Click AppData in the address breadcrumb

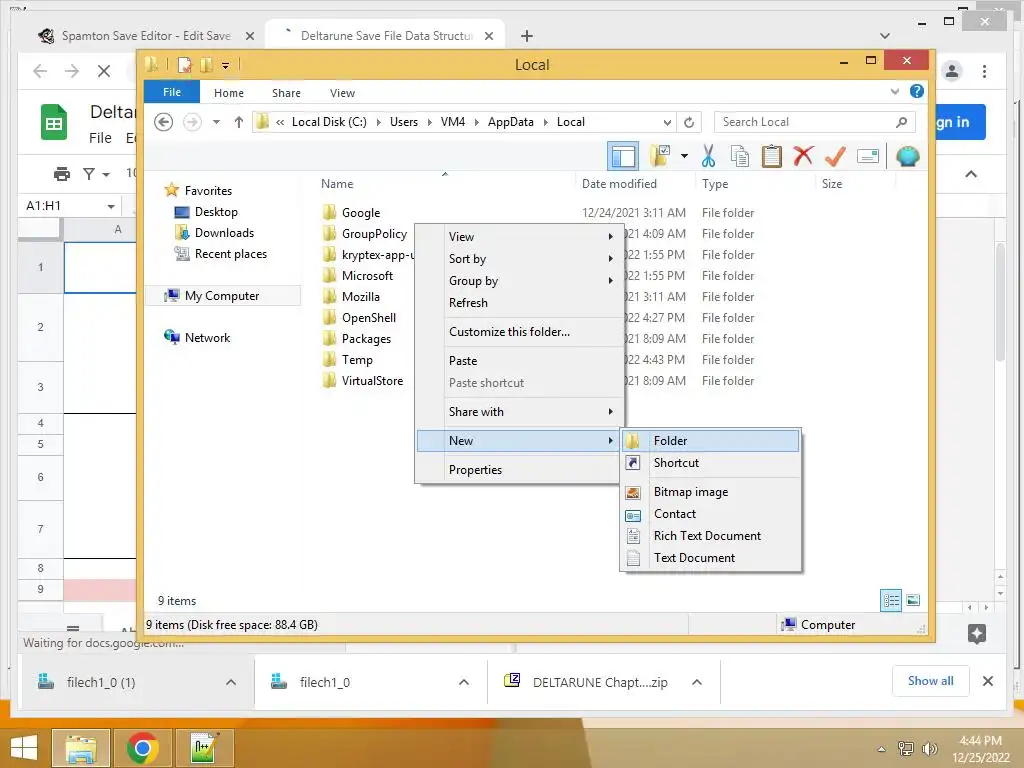click(510, 122)
